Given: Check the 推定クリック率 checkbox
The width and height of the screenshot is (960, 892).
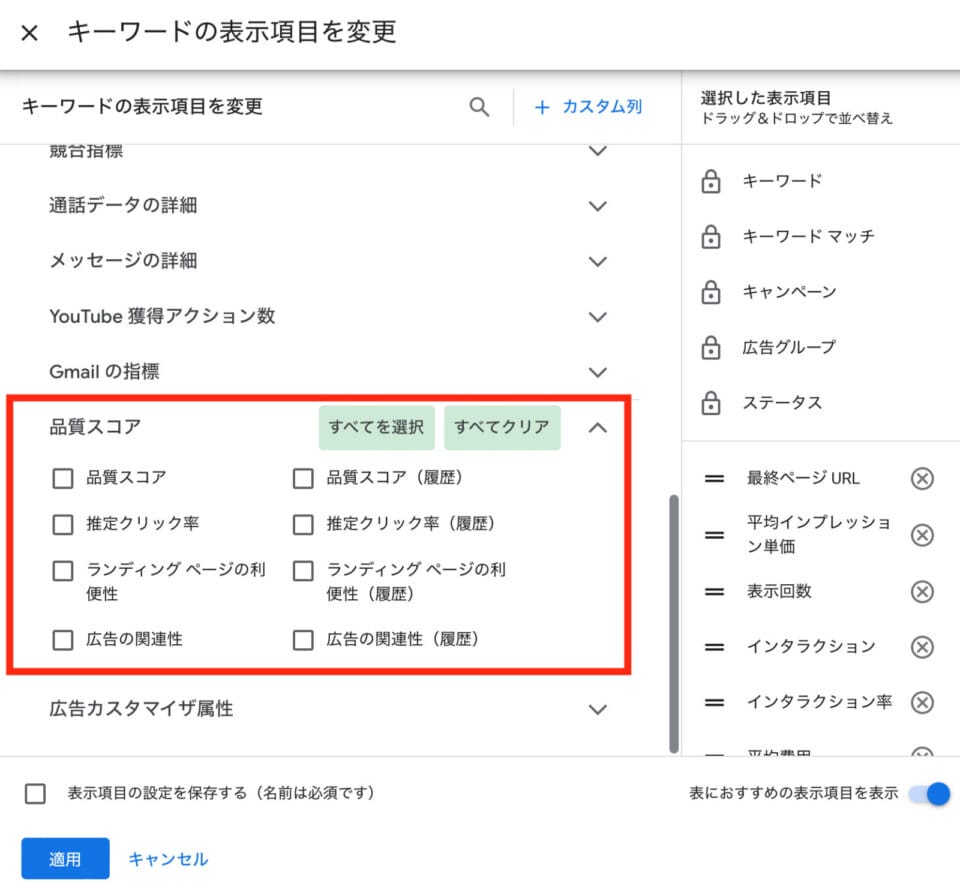Looking at the screenshot, I should [x=63, y=524].
